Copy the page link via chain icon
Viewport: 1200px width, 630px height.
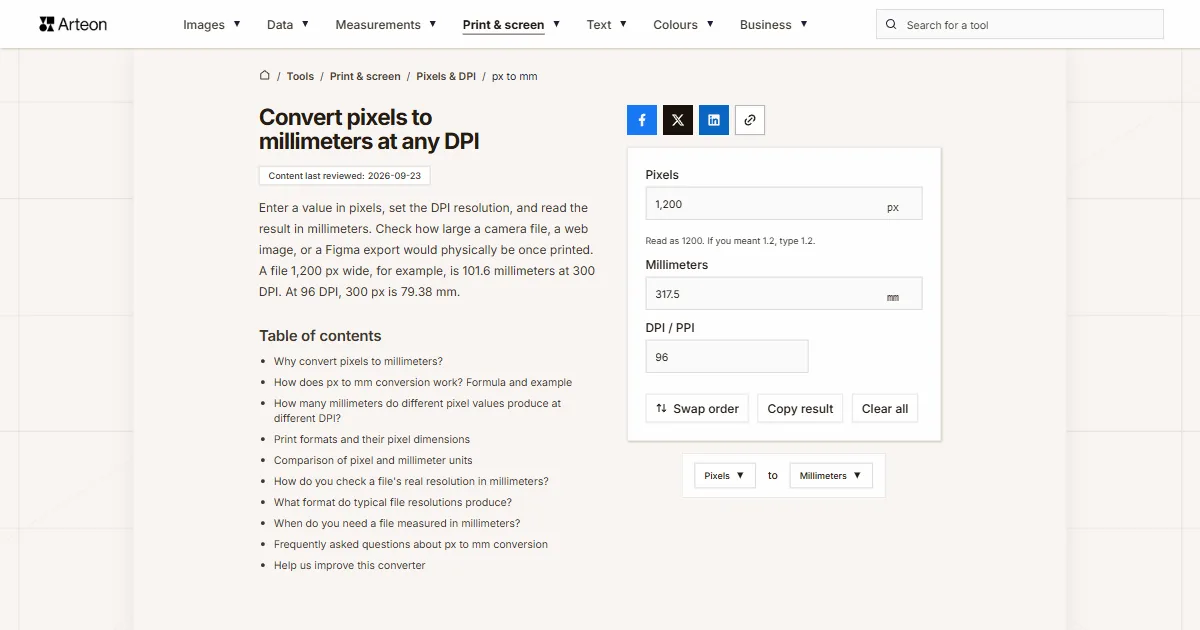point(750,120)
